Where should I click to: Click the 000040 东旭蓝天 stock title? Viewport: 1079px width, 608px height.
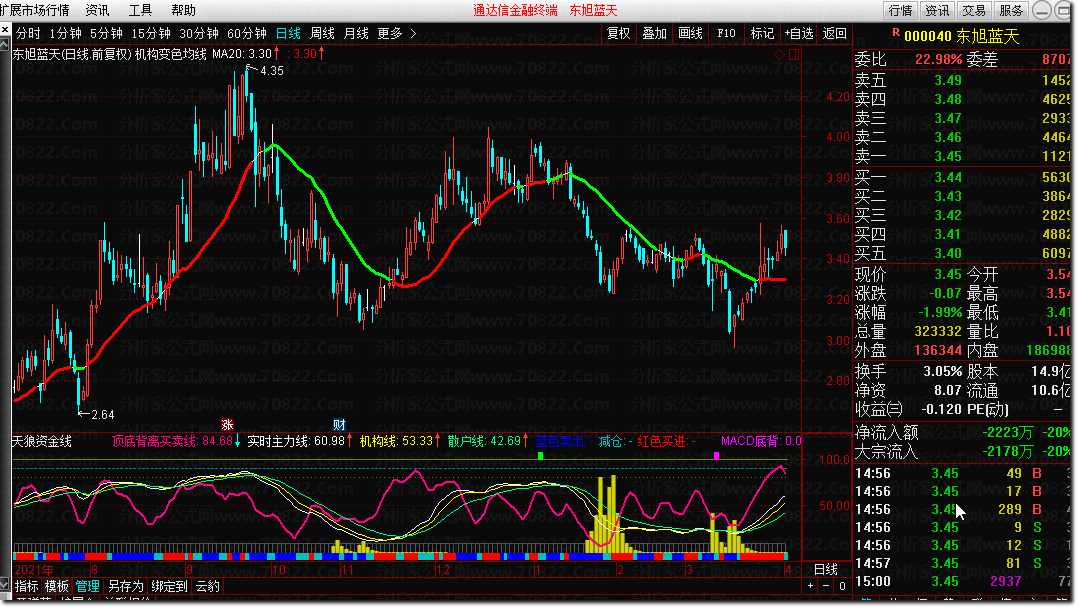[961, 36]
